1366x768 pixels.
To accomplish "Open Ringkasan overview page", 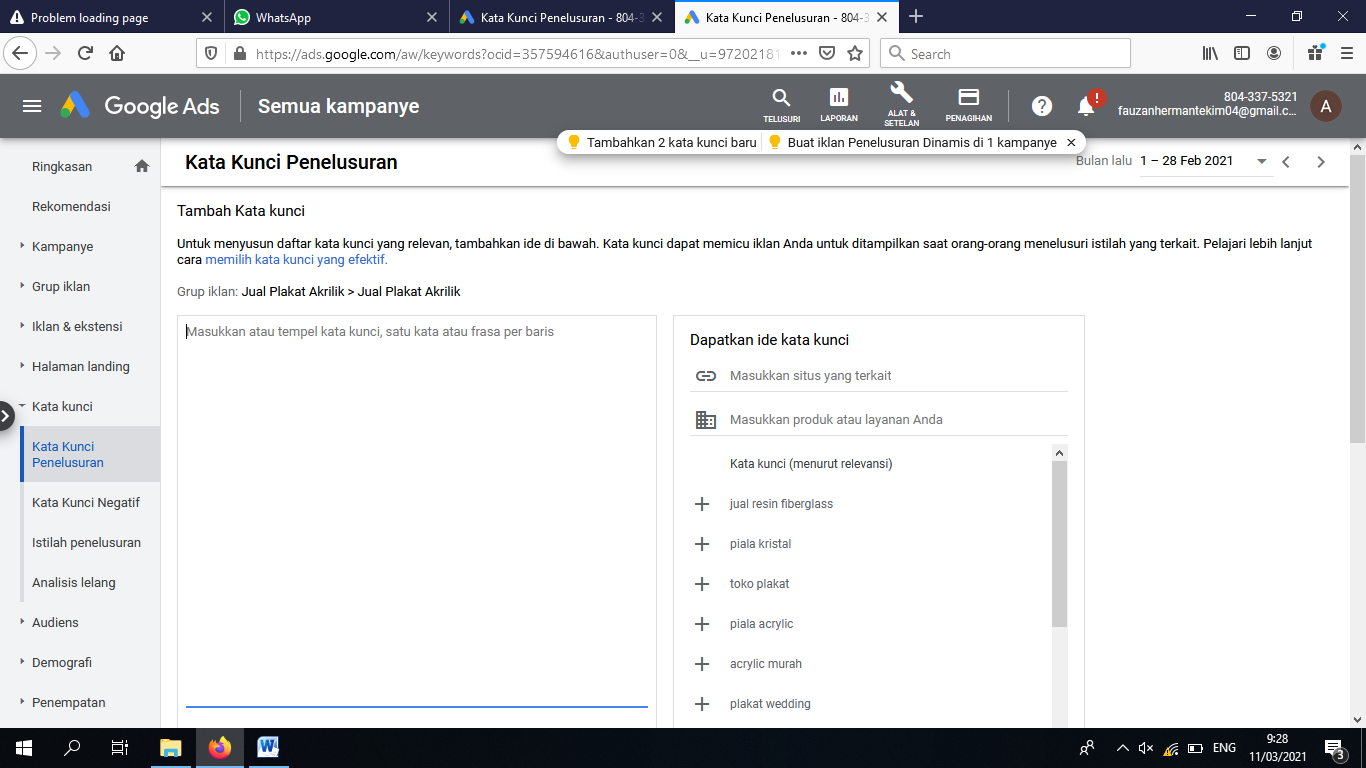I will 62,166.
